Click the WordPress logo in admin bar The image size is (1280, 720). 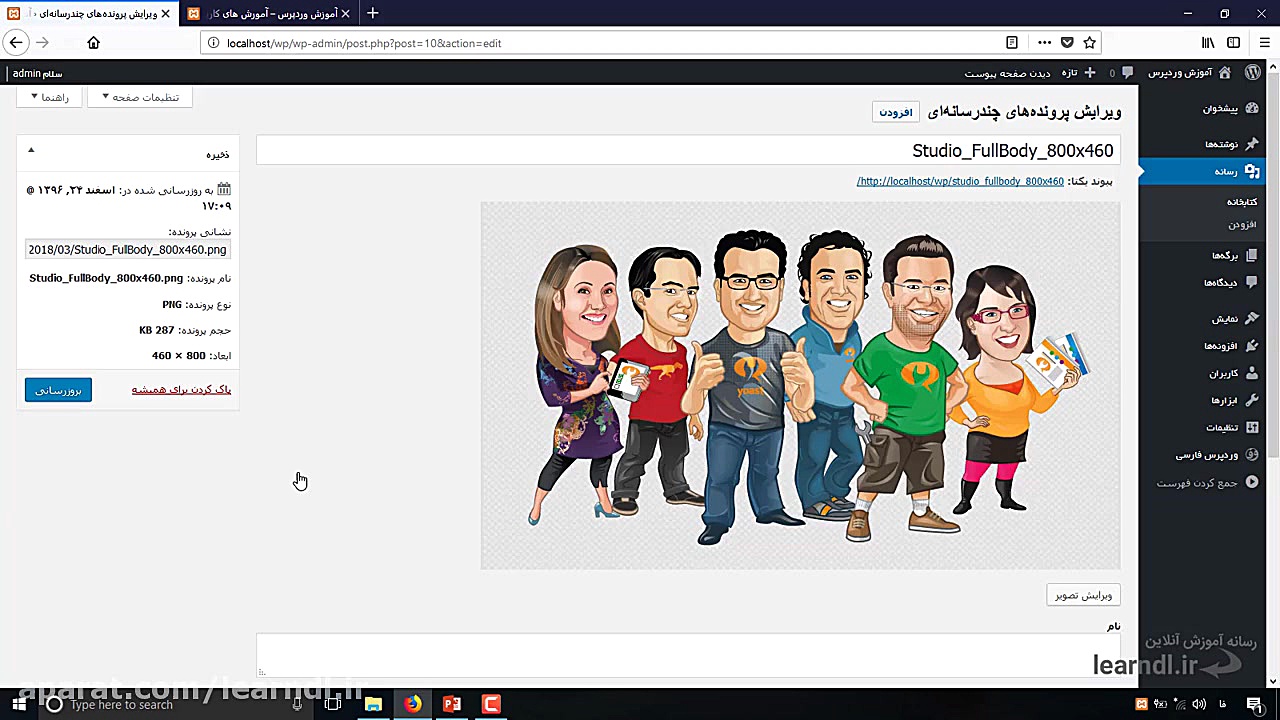coord(1253,73)
